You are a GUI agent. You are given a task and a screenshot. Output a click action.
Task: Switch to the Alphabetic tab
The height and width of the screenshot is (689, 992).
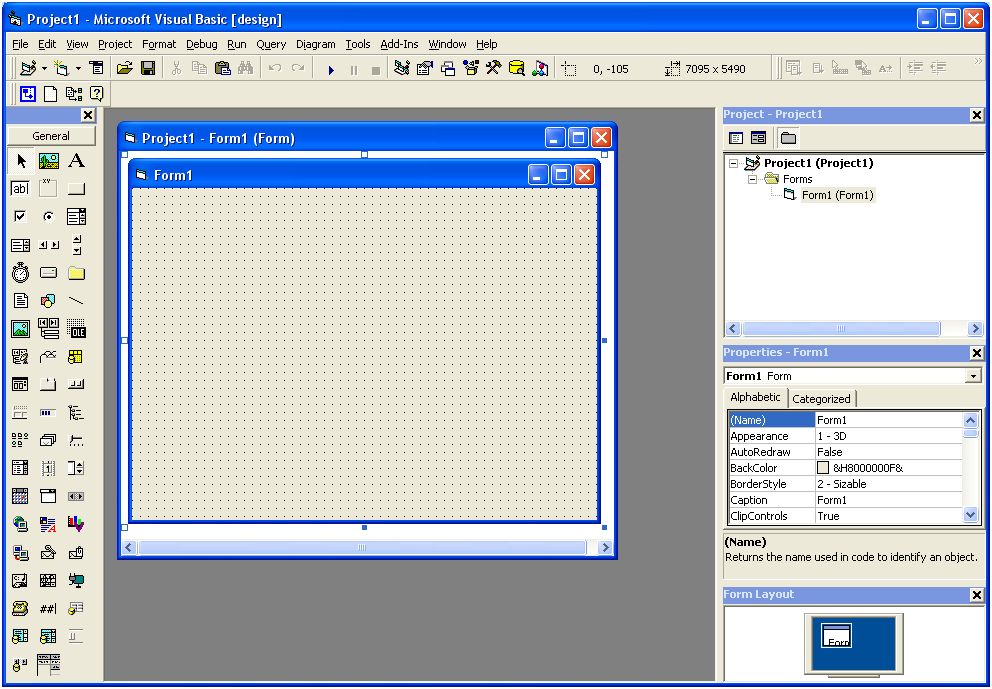click(x=755, y=397)
